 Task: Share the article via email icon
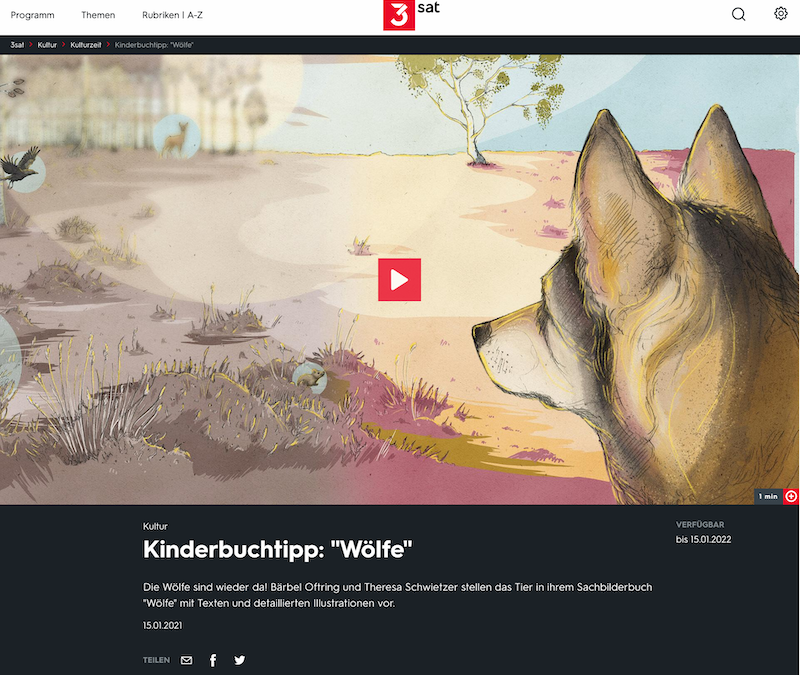(187, 660)
